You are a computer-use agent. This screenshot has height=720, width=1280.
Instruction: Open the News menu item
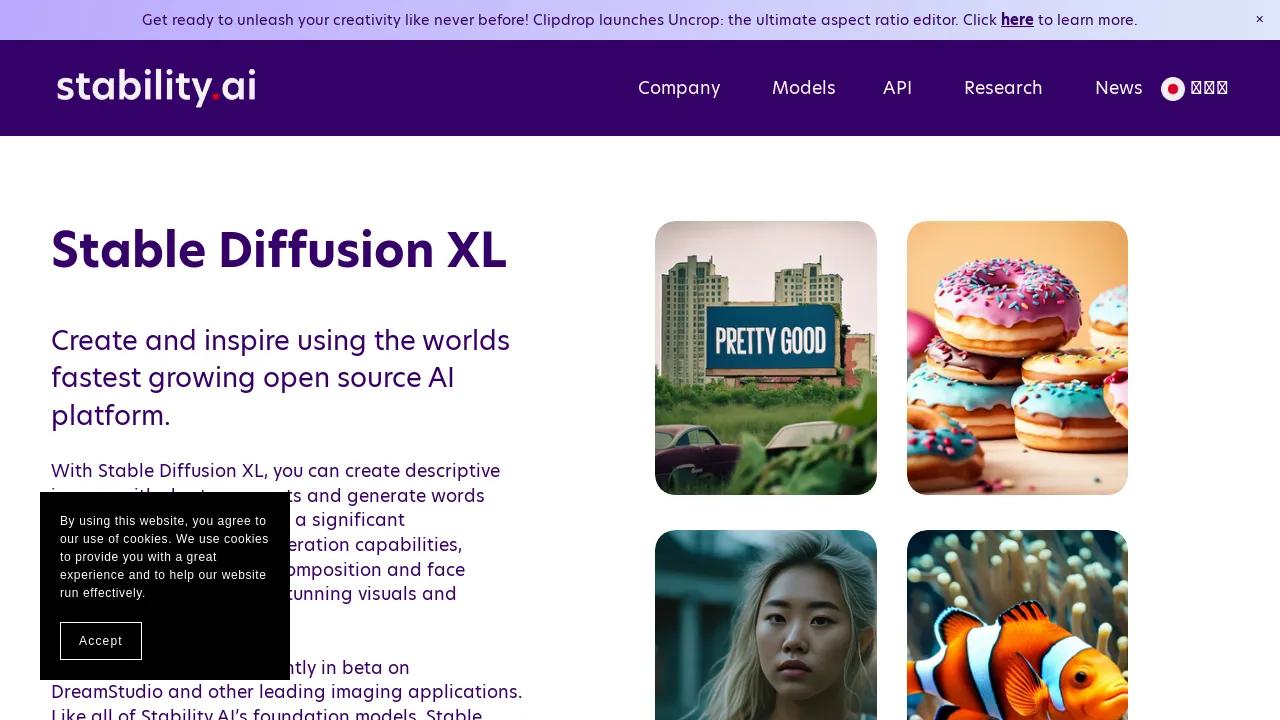point(1118,88)
